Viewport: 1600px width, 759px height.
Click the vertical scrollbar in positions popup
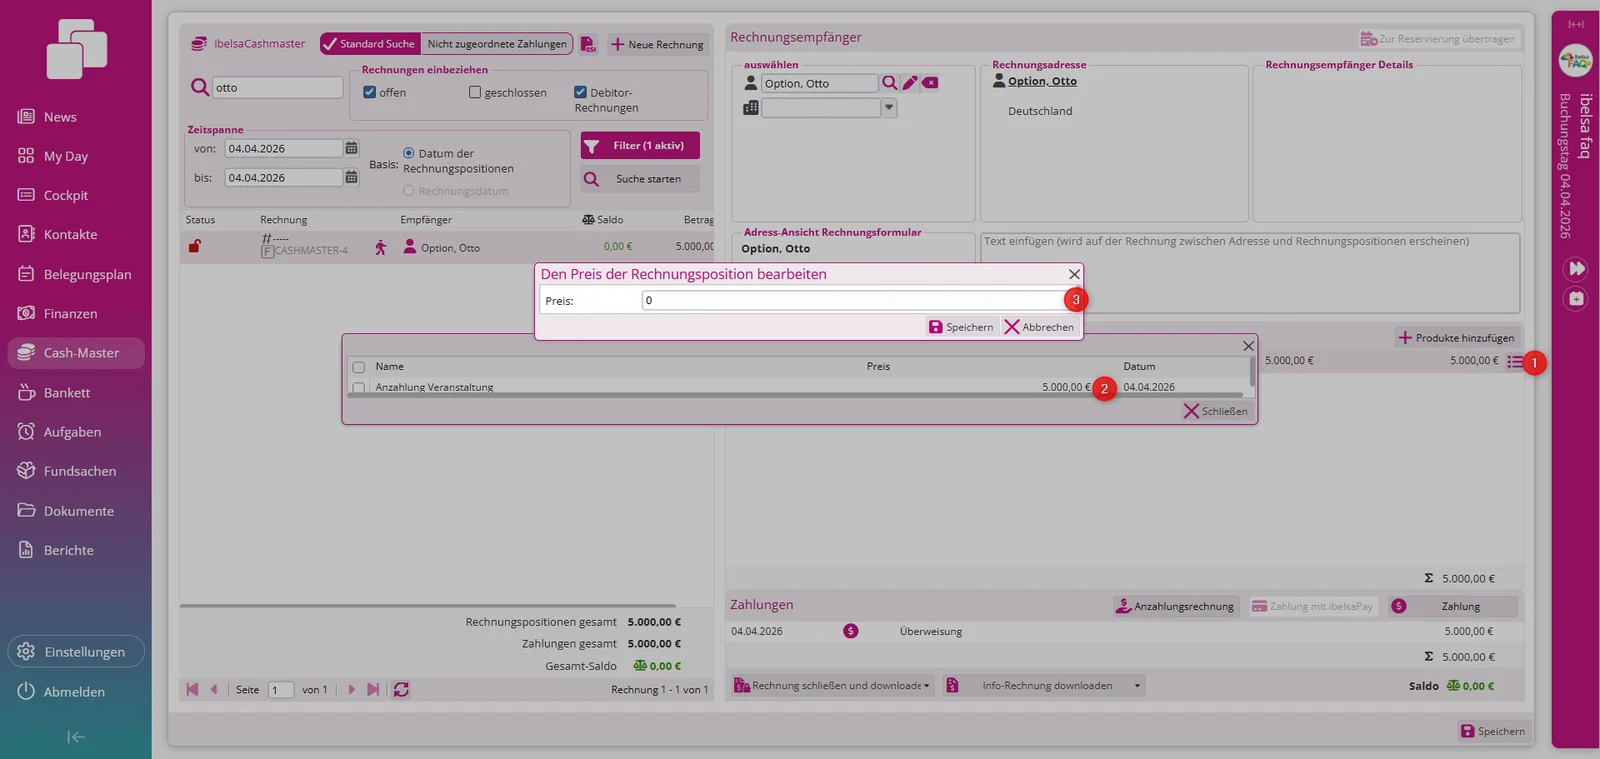coord(1252,372)
